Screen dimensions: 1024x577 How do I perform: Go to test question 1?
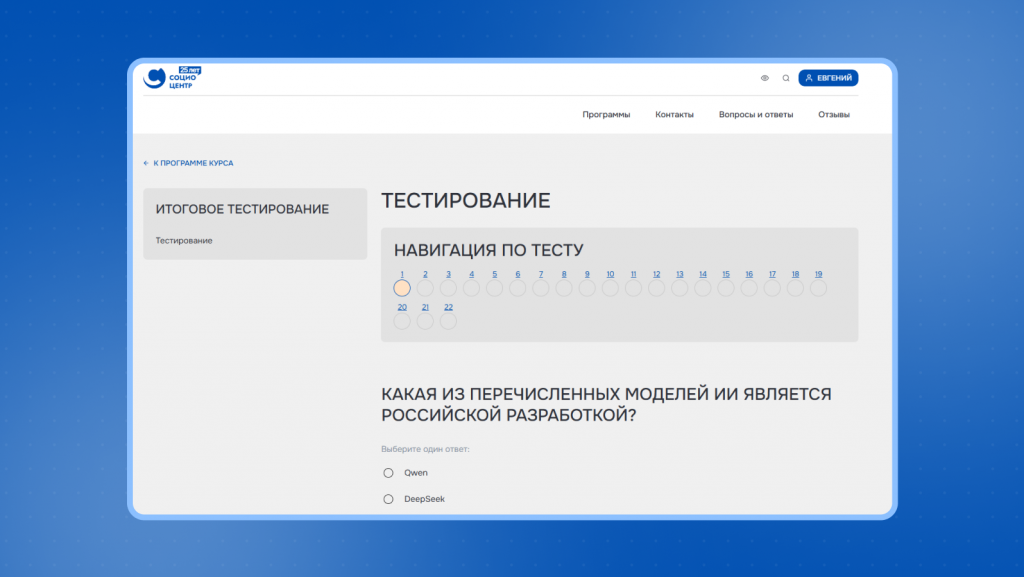pos(402,274)
